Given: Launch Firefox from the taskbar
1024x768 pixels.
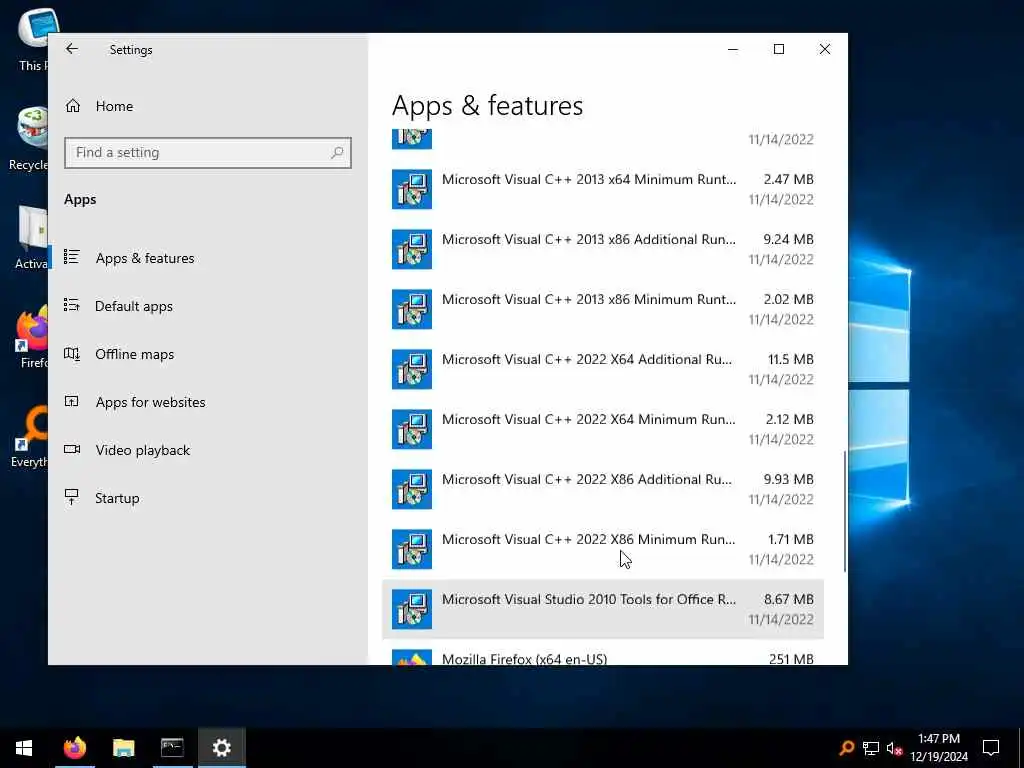Looking at the screenshot, I should coord(74,748).
